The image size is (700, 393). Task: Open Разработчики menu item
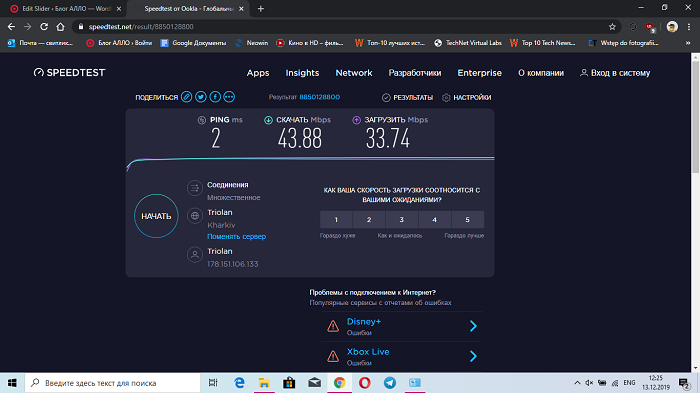coord(415,73)
